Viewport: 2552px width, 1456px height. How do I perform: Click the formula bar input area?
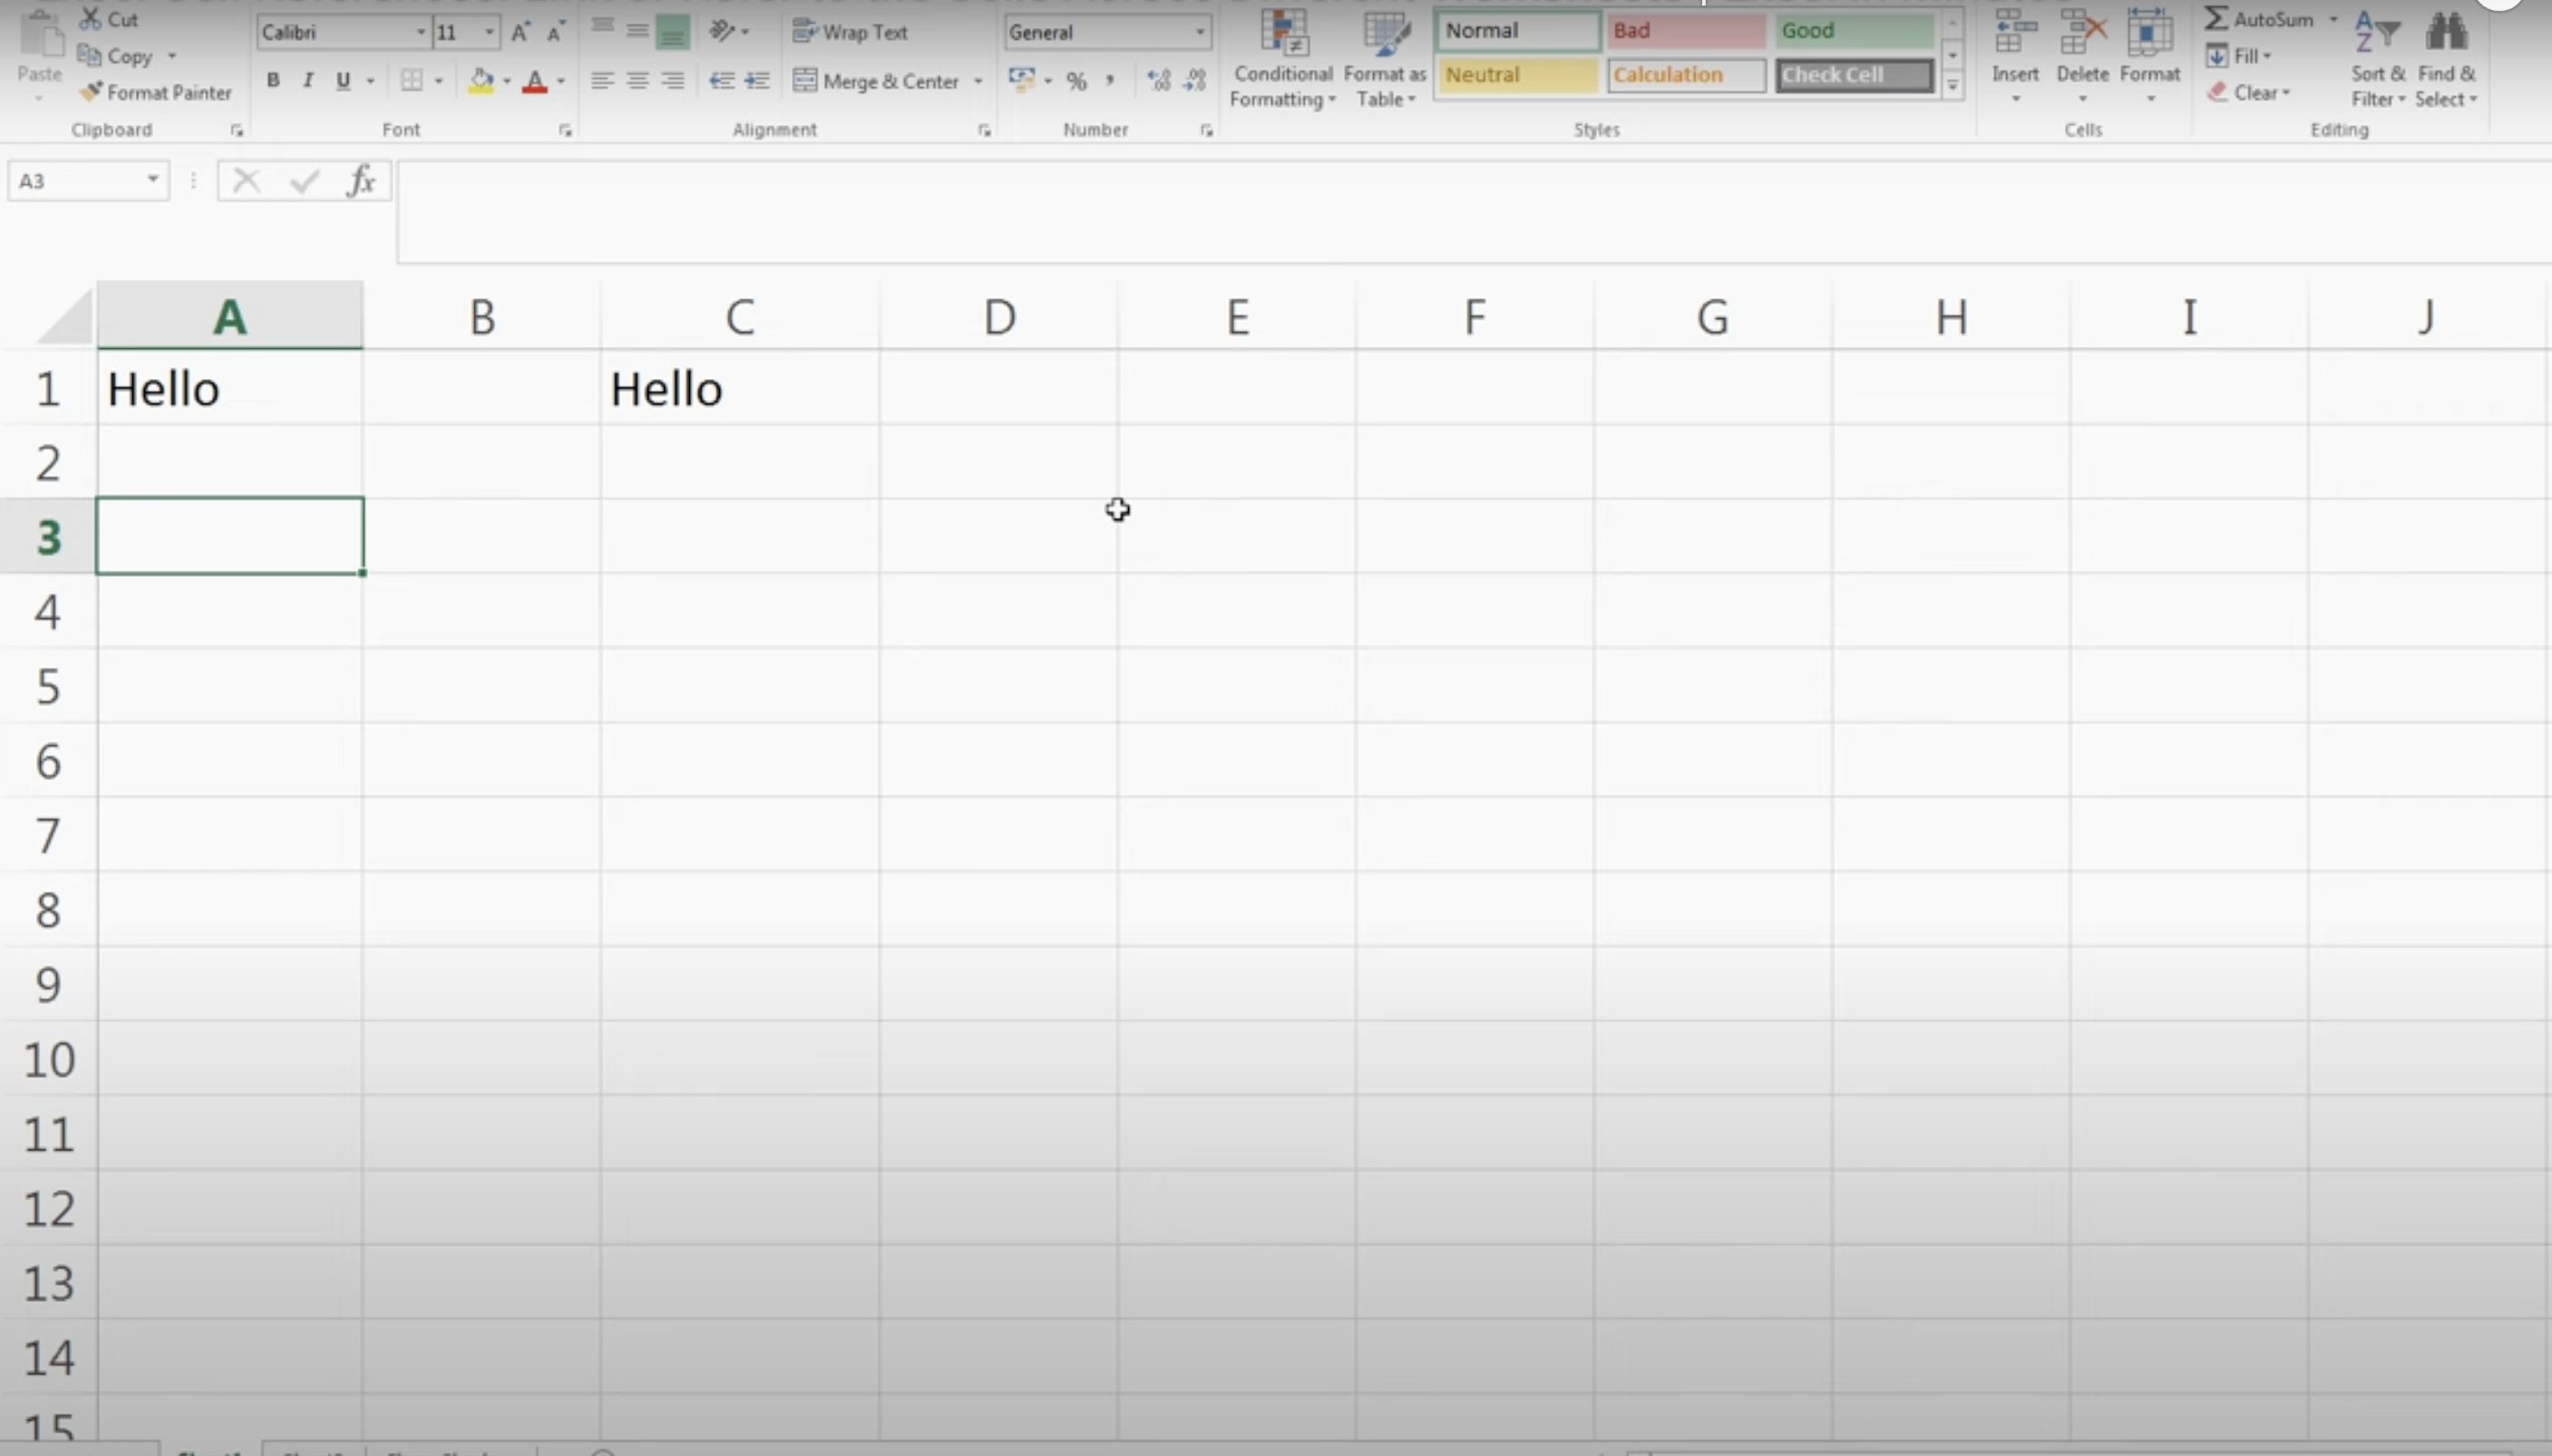(1474, 212)
